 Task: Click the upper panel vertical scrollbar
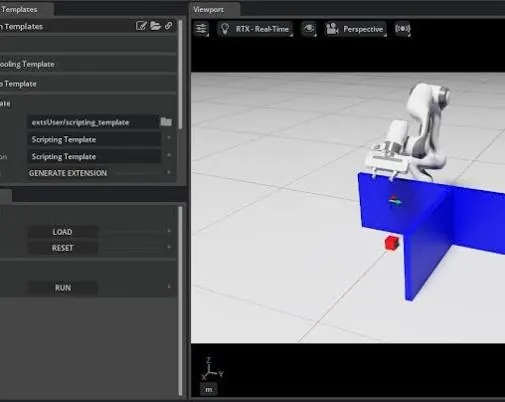(180, 74)
